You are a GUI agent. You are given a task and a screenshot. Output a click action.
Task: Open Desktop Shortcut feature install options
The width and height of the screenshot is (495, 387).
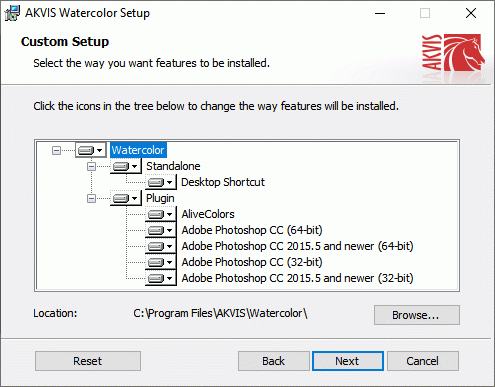click(x=161, y=182)
